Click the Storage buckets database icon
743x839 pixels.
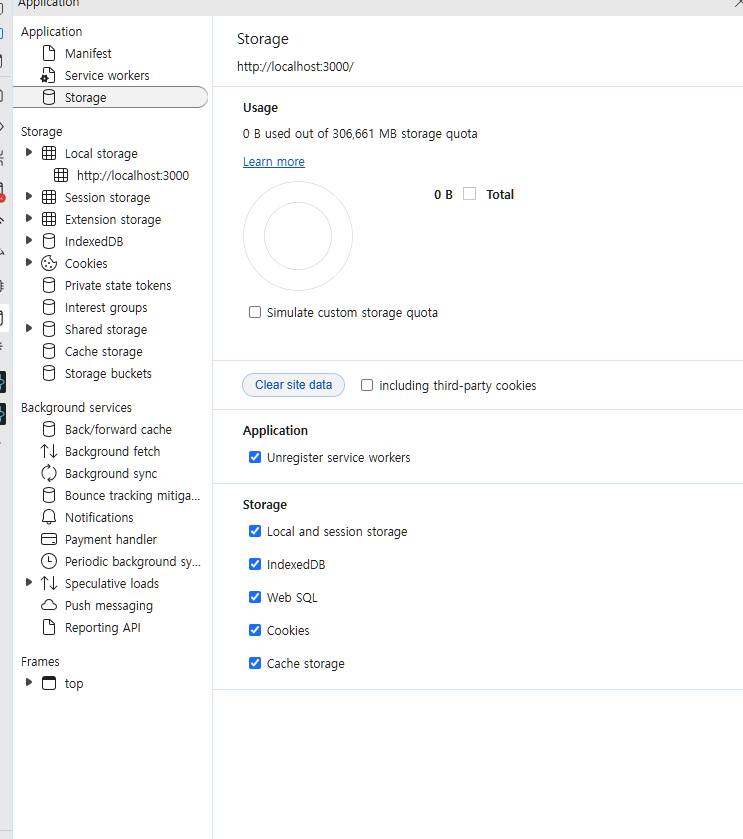[x=49, y=373]
